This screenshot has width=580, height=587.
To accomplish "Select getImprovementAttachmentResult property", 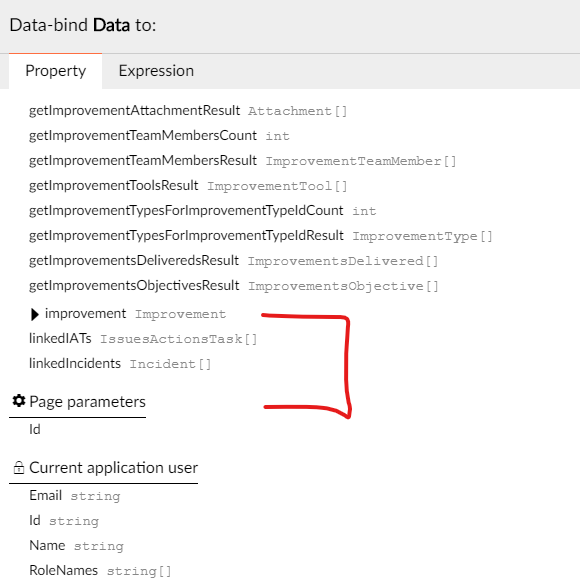I will point(188,110).
